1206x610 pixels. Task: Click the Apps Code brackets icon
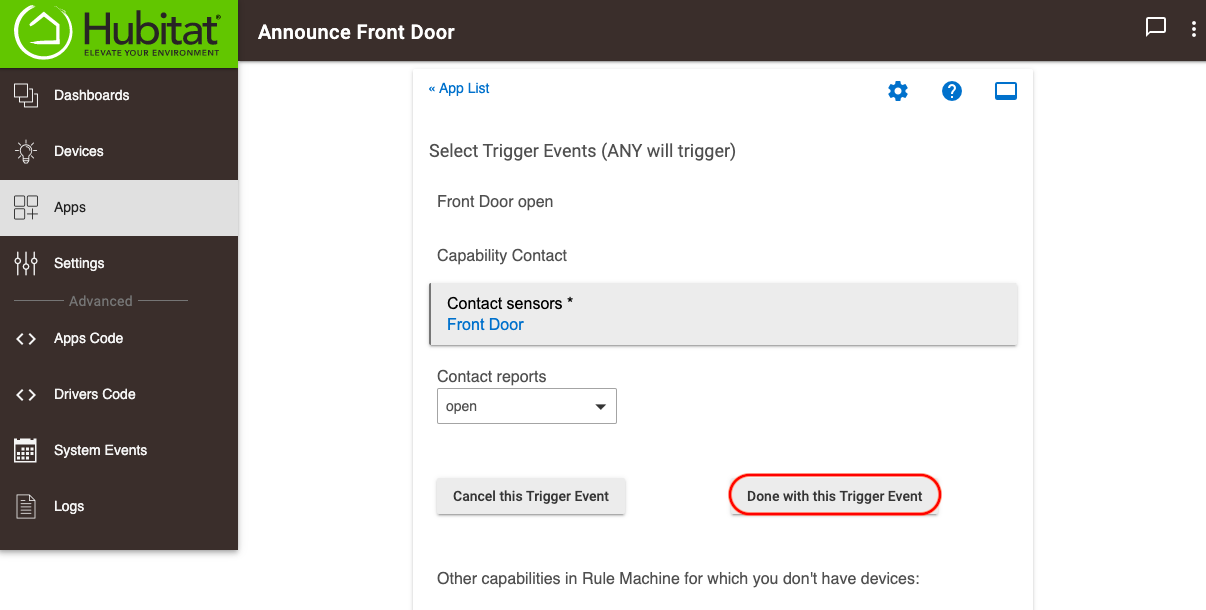pyautogui.click(x=25, y=338)
